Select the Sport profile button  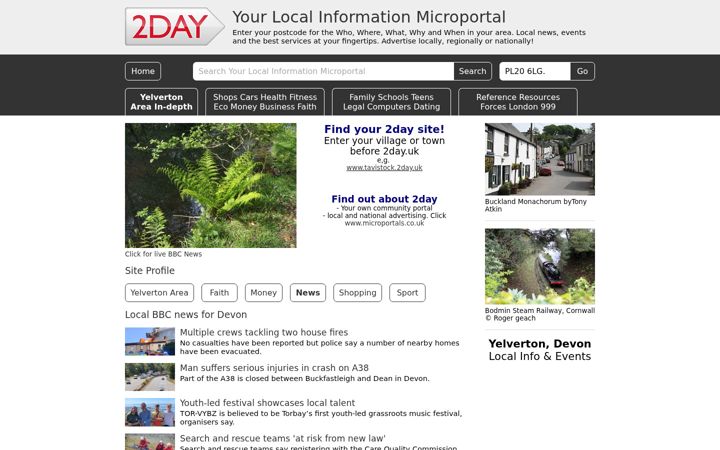point(407,292)
